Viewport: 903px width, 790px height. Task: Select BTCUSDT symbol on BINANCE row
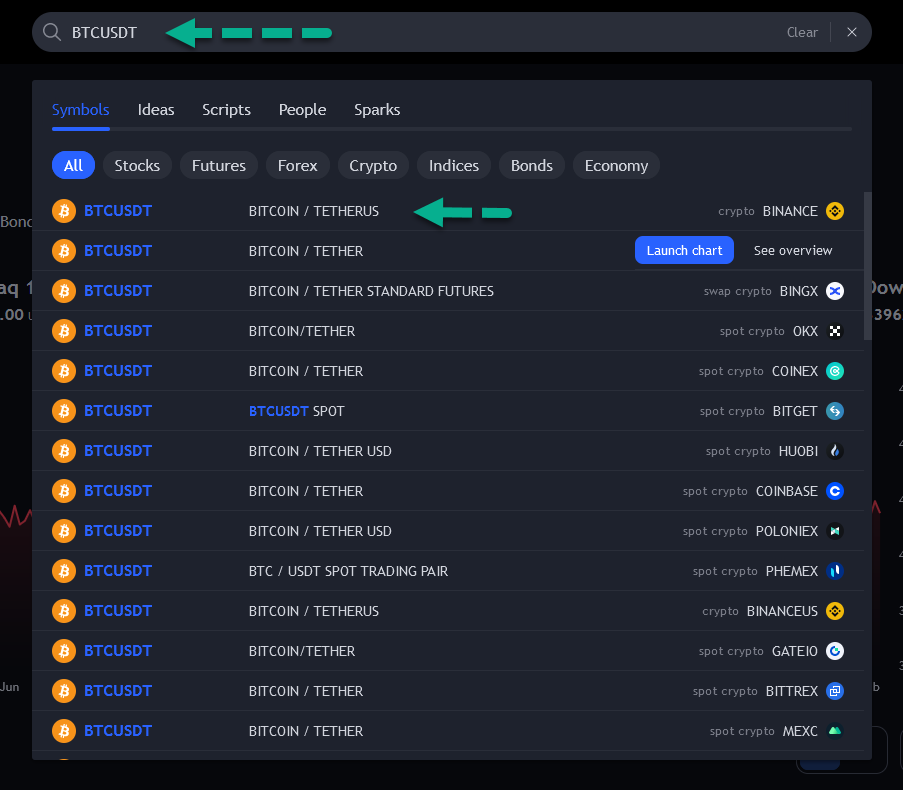[118, 211]
